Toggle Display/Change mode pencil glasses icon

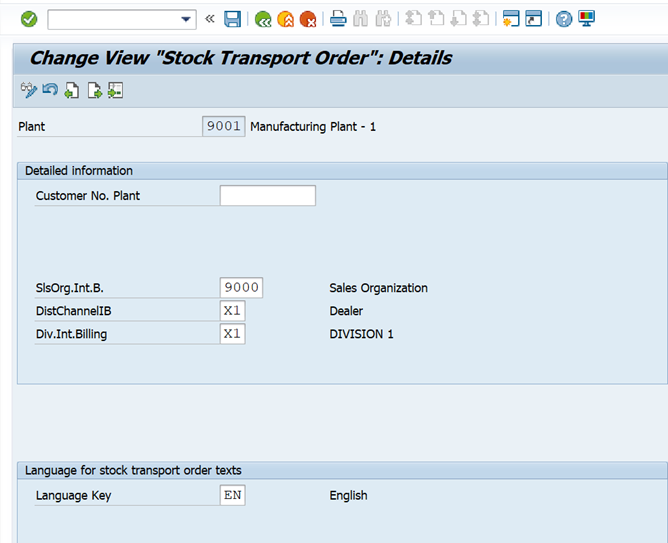[x=29, y=90]
